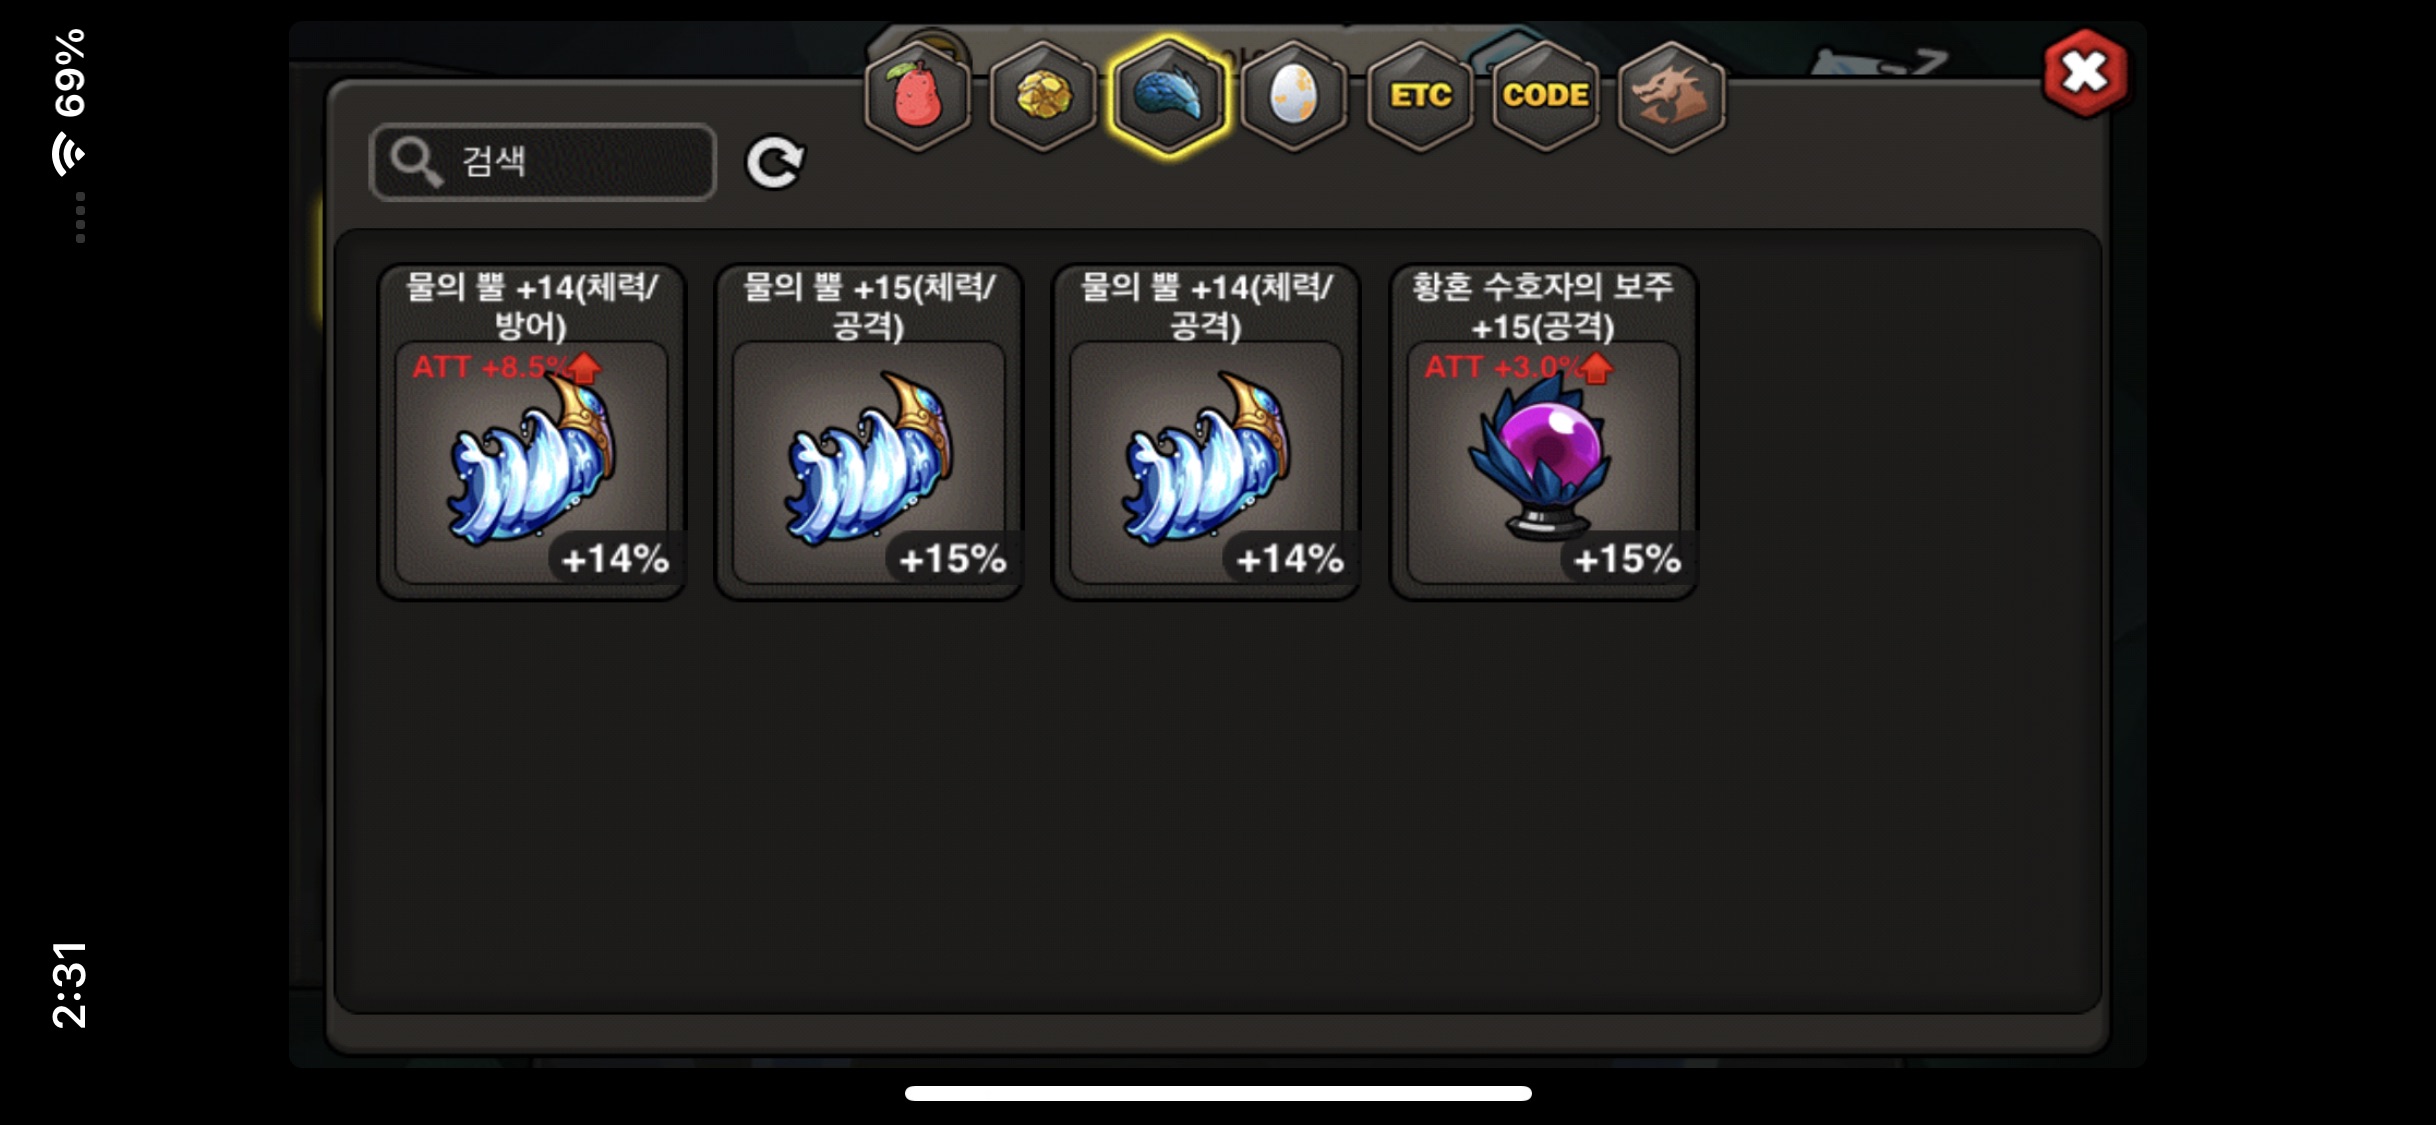Click the +15% badge on the second water horn
The height and width of the screenshot is (1125, 2436).
click(952, 559)
